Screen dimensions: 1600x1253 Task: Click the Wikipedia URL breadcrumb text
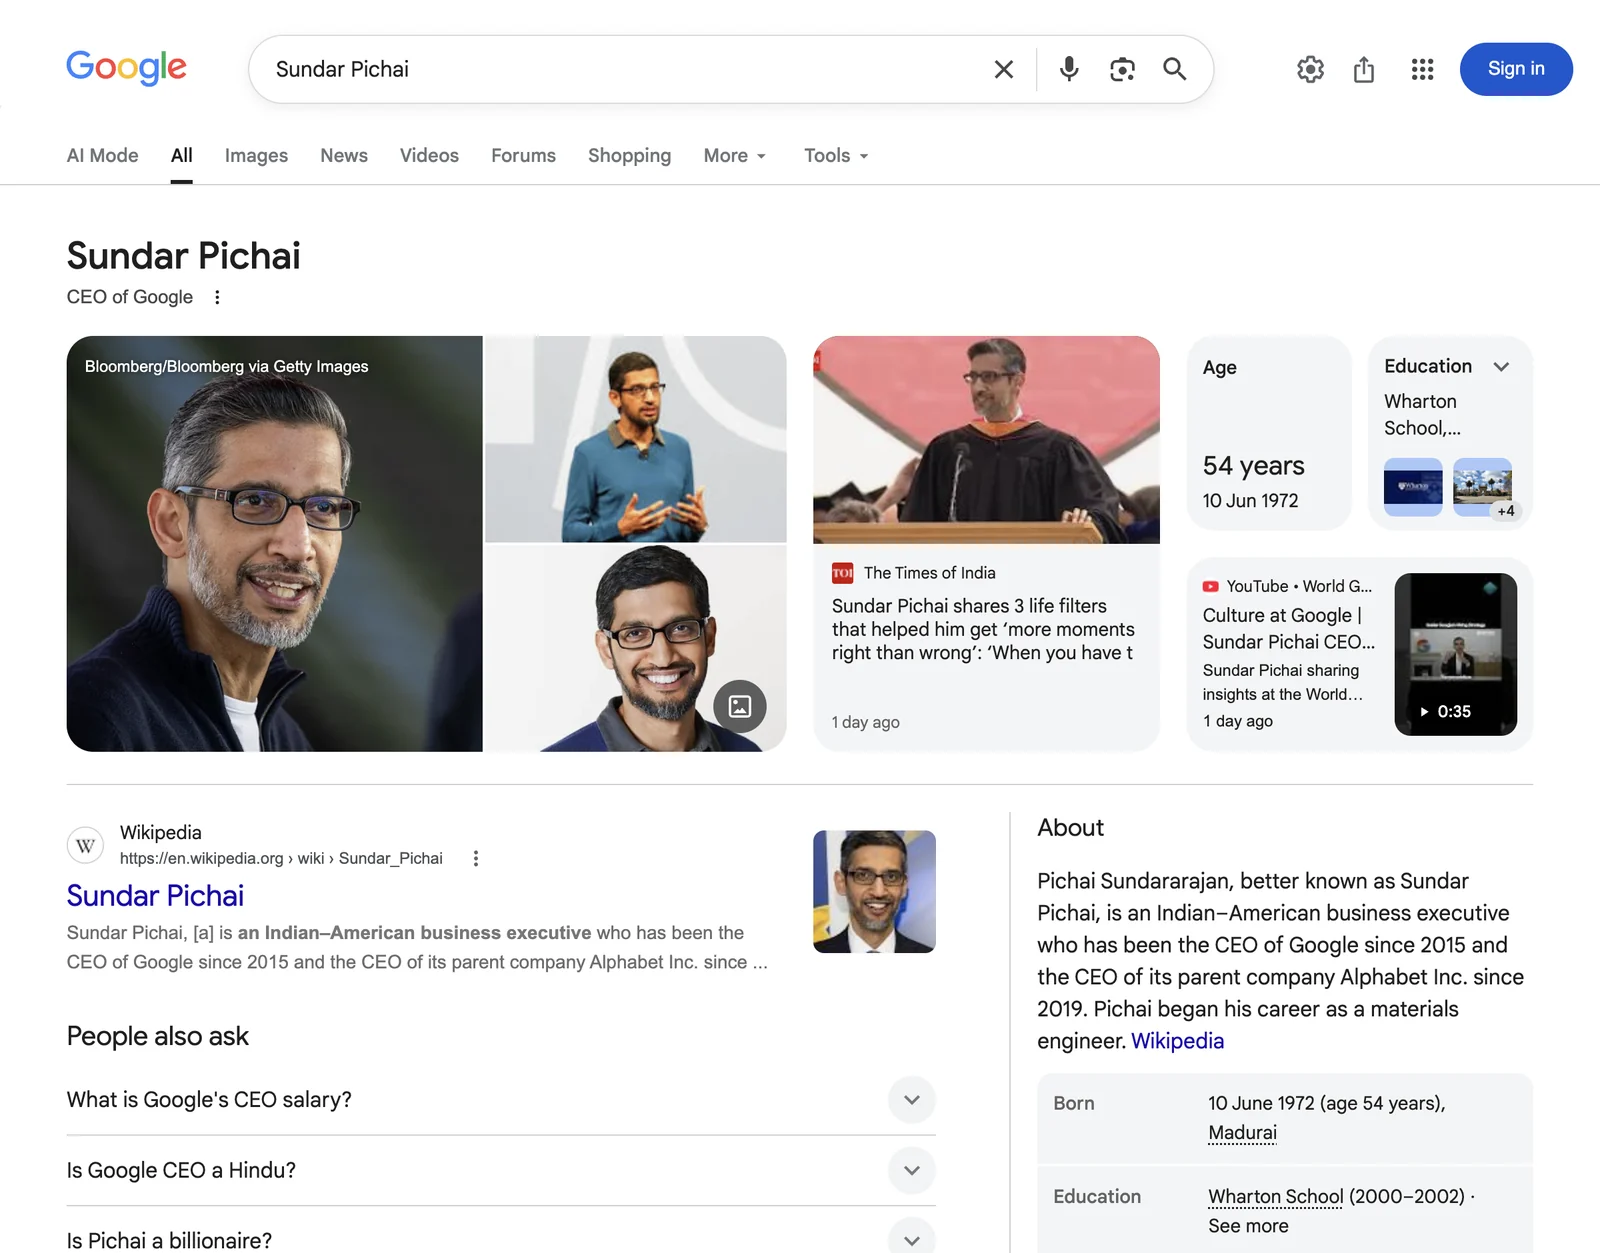click(x=281, y=858)
